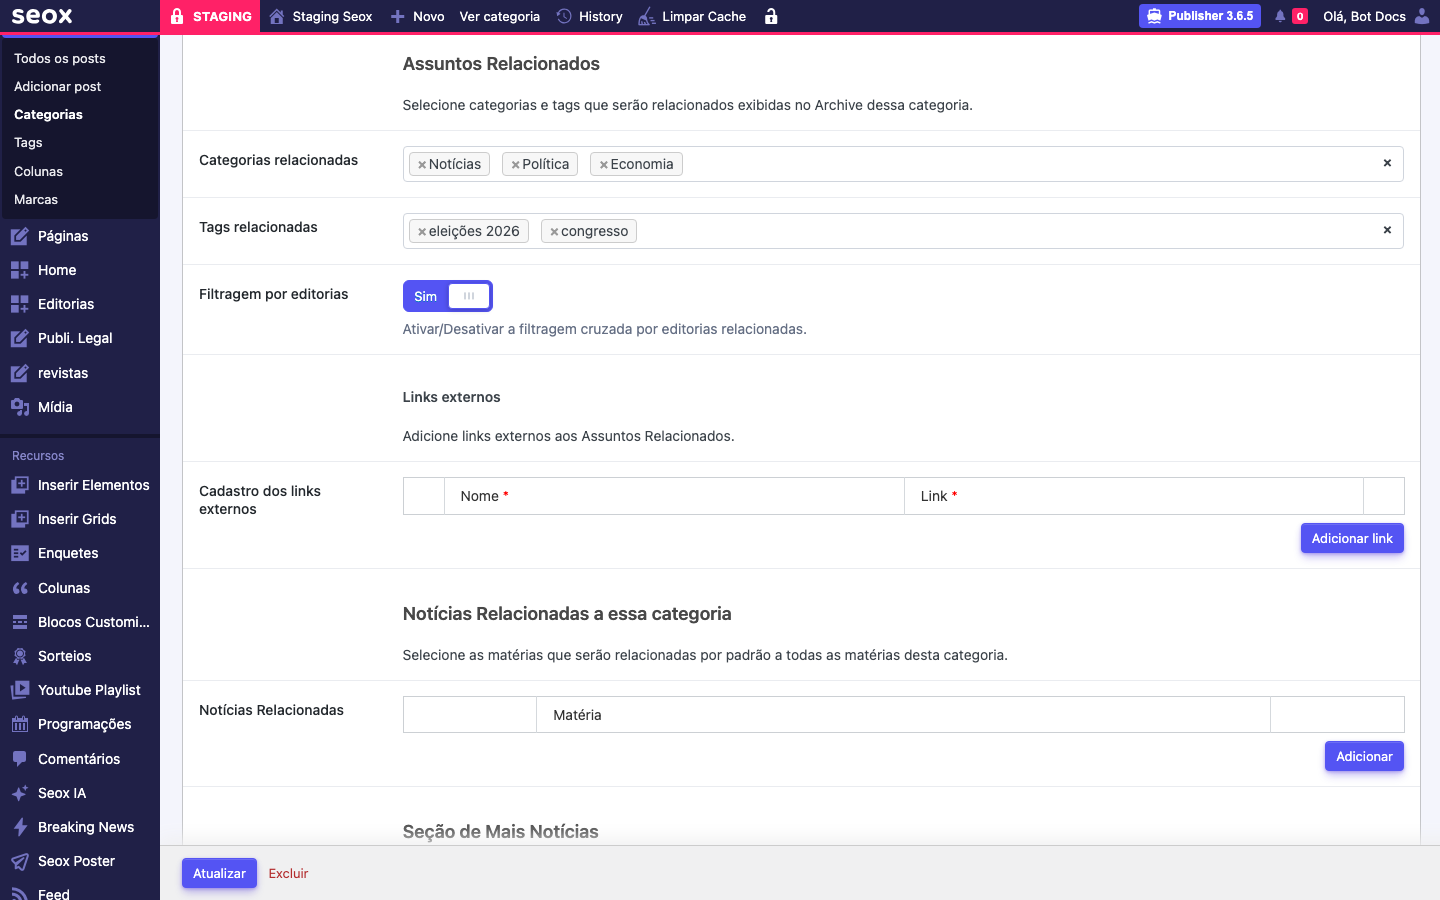Click the Adicionar link button
This screenshot has width=1440, height=900.
click(1352, 538)
